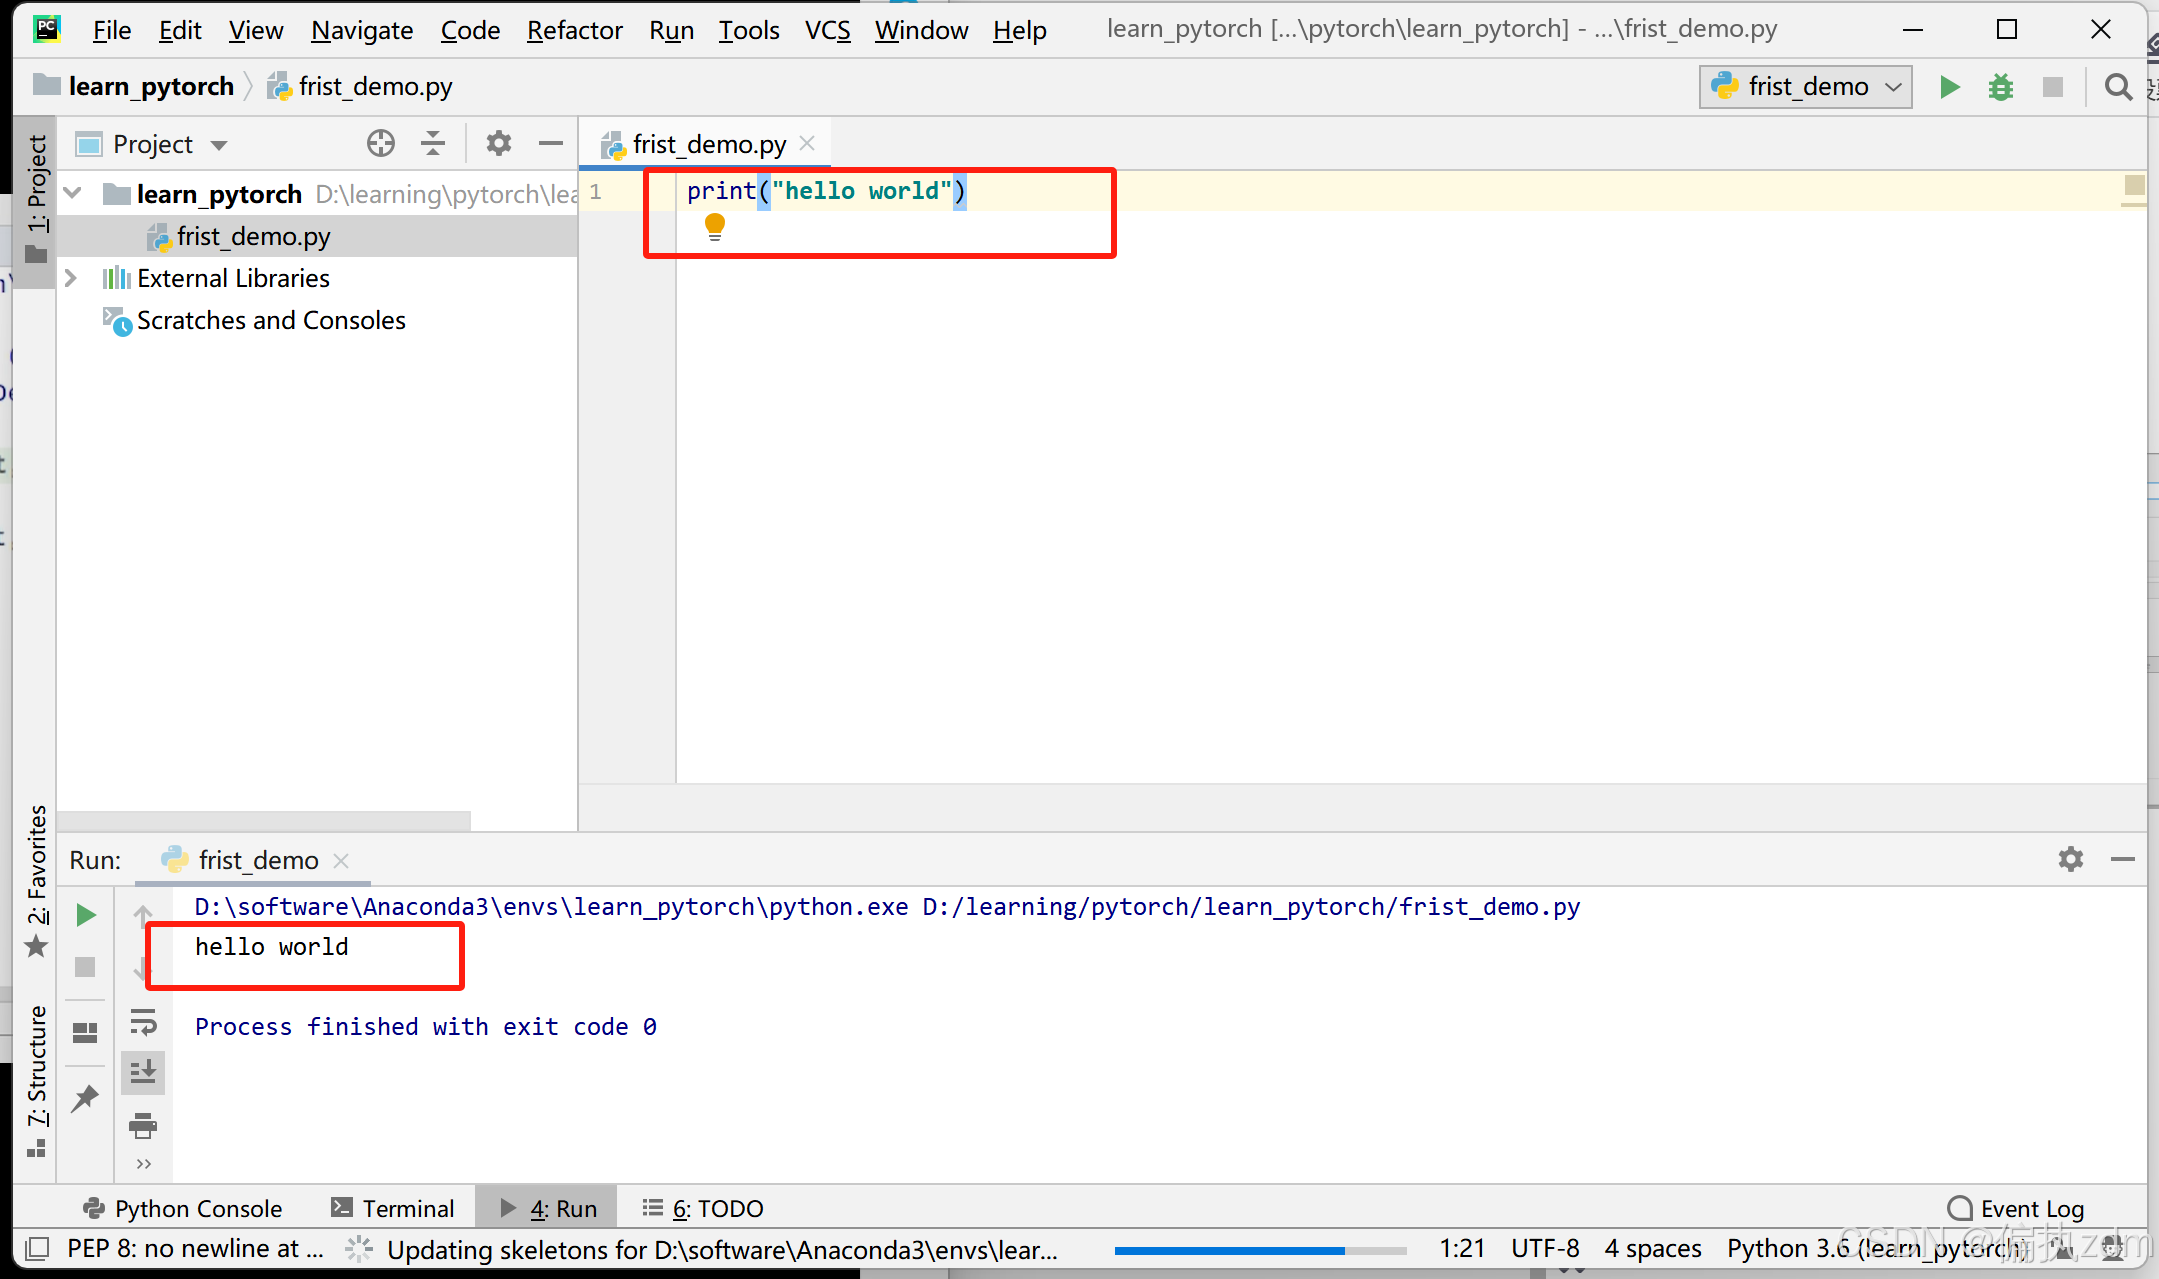Open the 6: TODO tool window
This screenshot has width=2159, height=1279.
[703, 1208]
